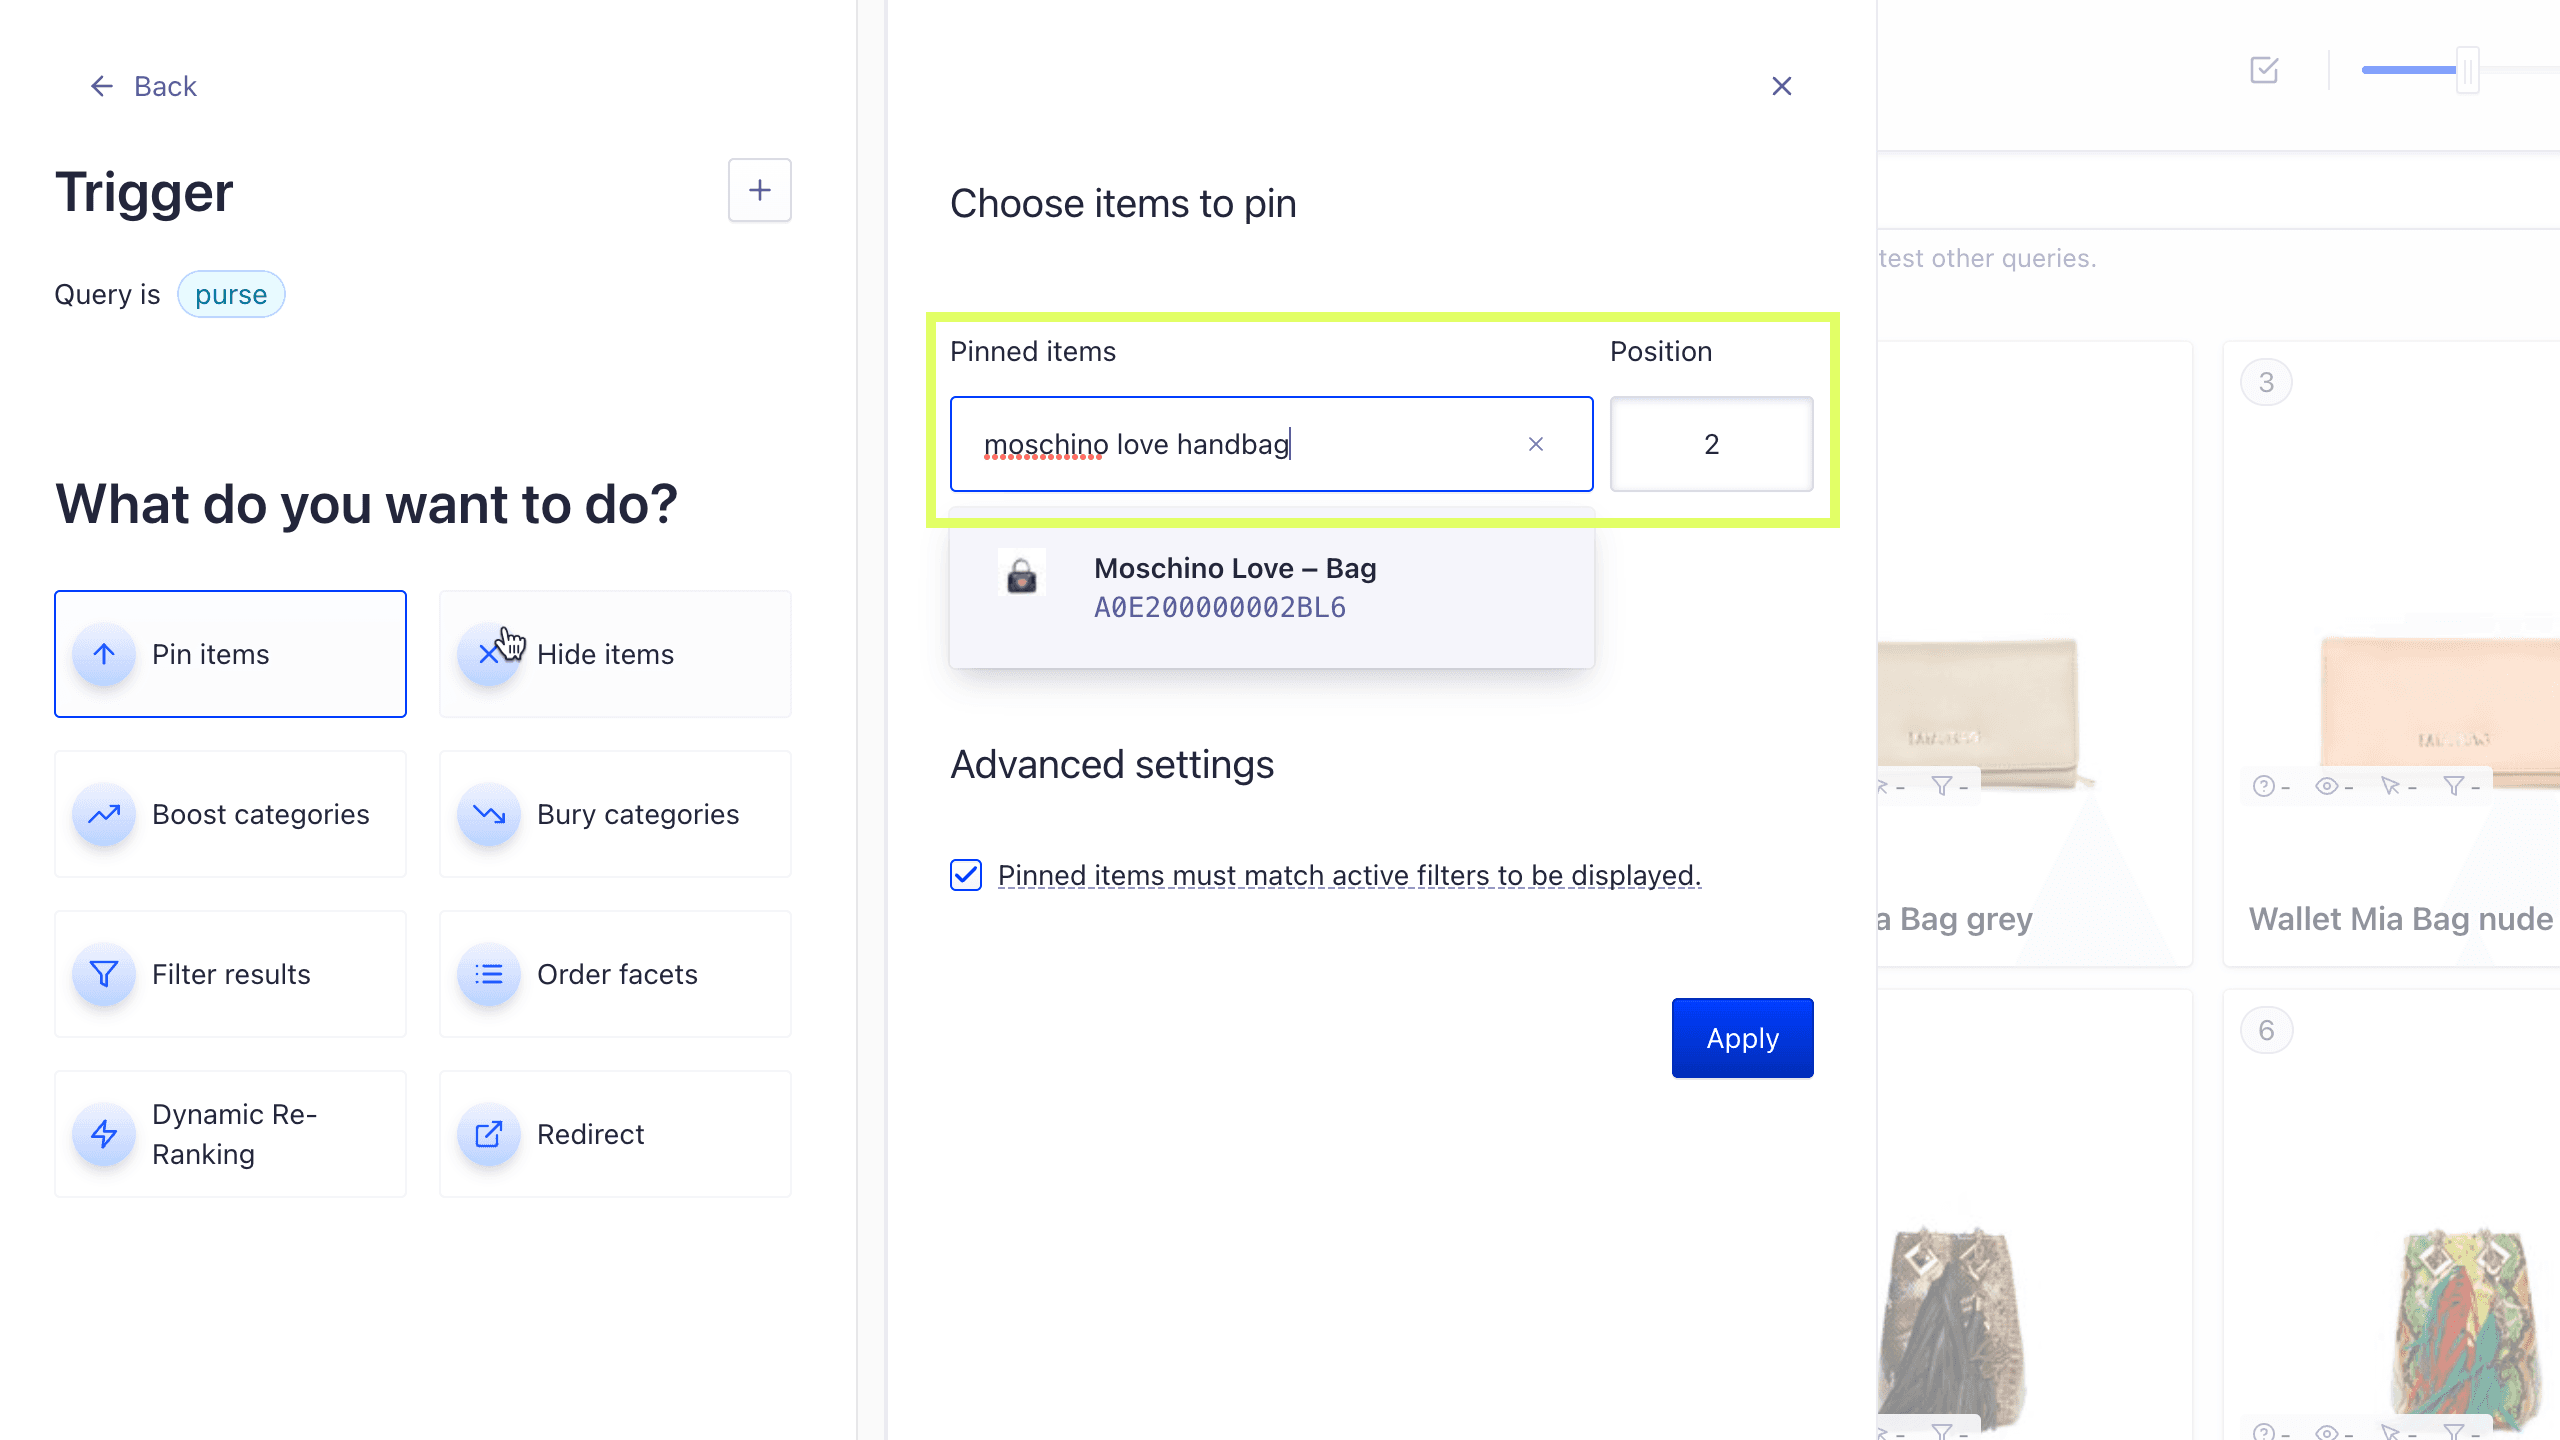Click eye views icon on Wallet Mia Bag nude
2560x1440 pixels.
tap(2327, 786)
